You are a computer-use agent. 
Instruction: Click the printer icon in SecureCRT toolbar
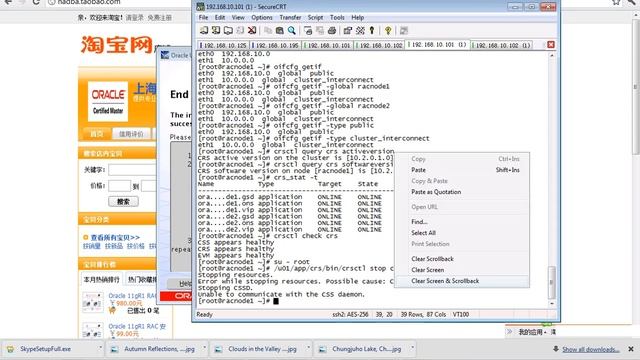tap(332, 30)
